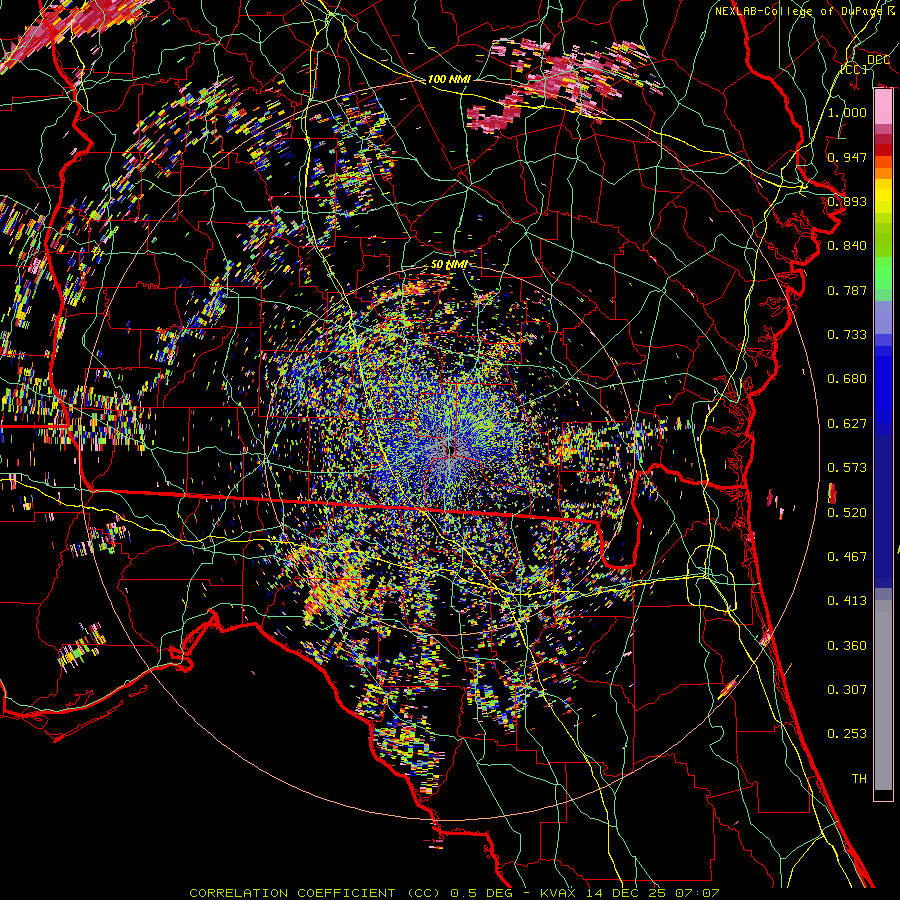The width and height of the screenshot is (900, 900).
Task: Click the 0.840 scale value
Action: tap(847, 246)
